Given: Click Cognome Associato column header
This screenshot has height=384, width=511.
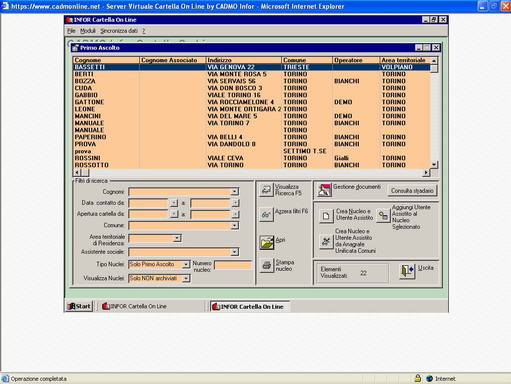Looking at the screenshot, I should click(x=172, y=60).
